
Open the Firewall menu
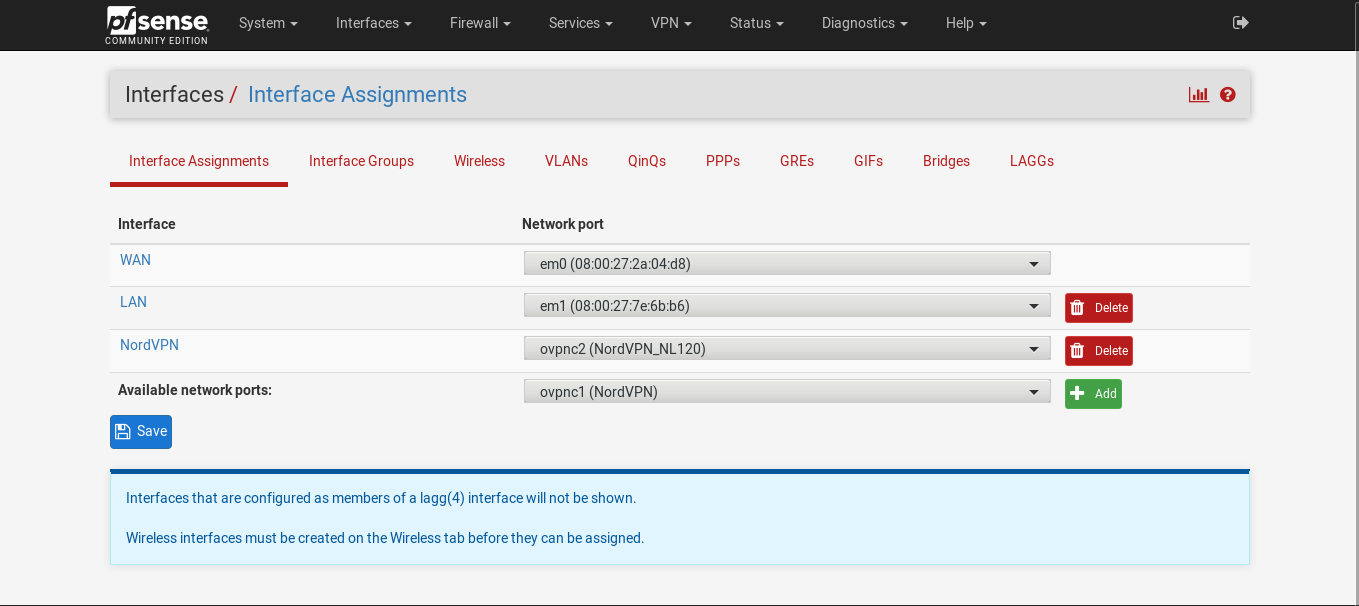[480, 23]
